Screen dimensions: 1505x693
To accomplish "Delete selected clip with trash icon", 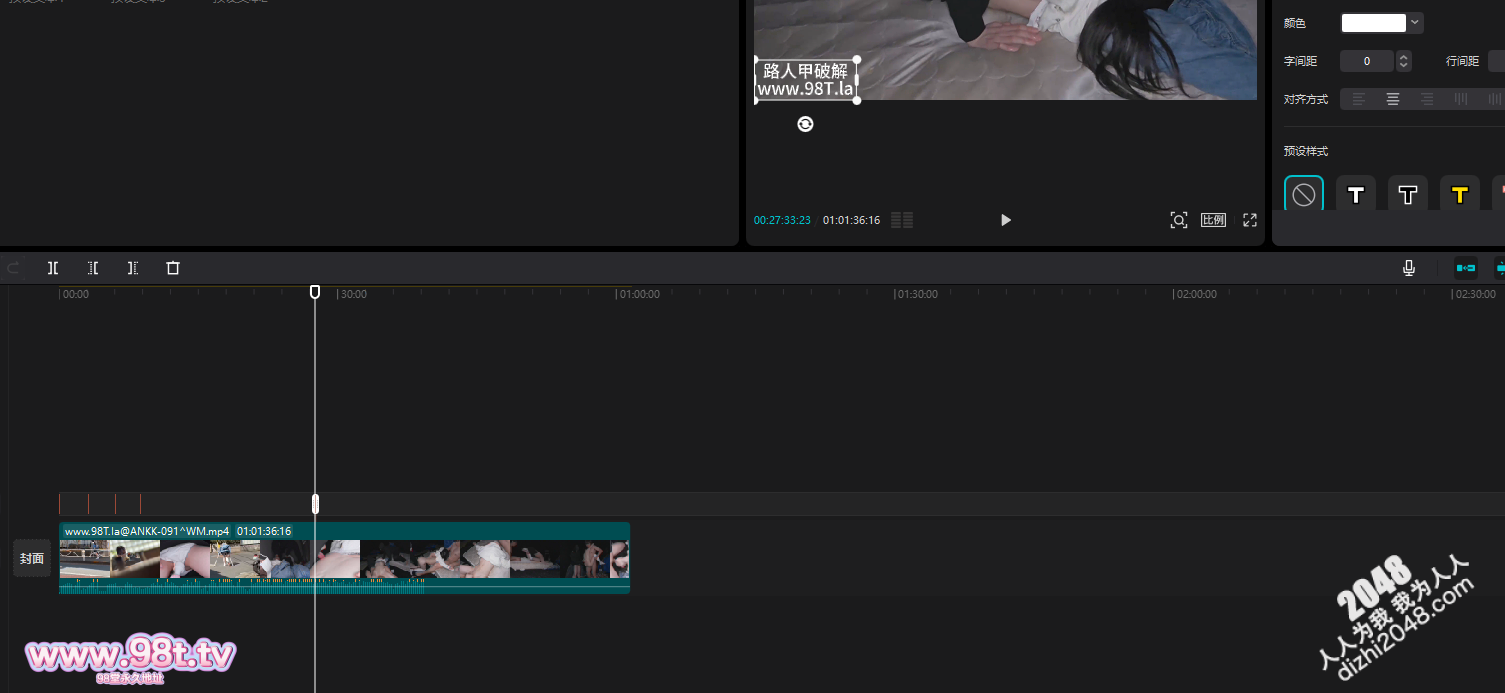I will (x=173, y=268).
